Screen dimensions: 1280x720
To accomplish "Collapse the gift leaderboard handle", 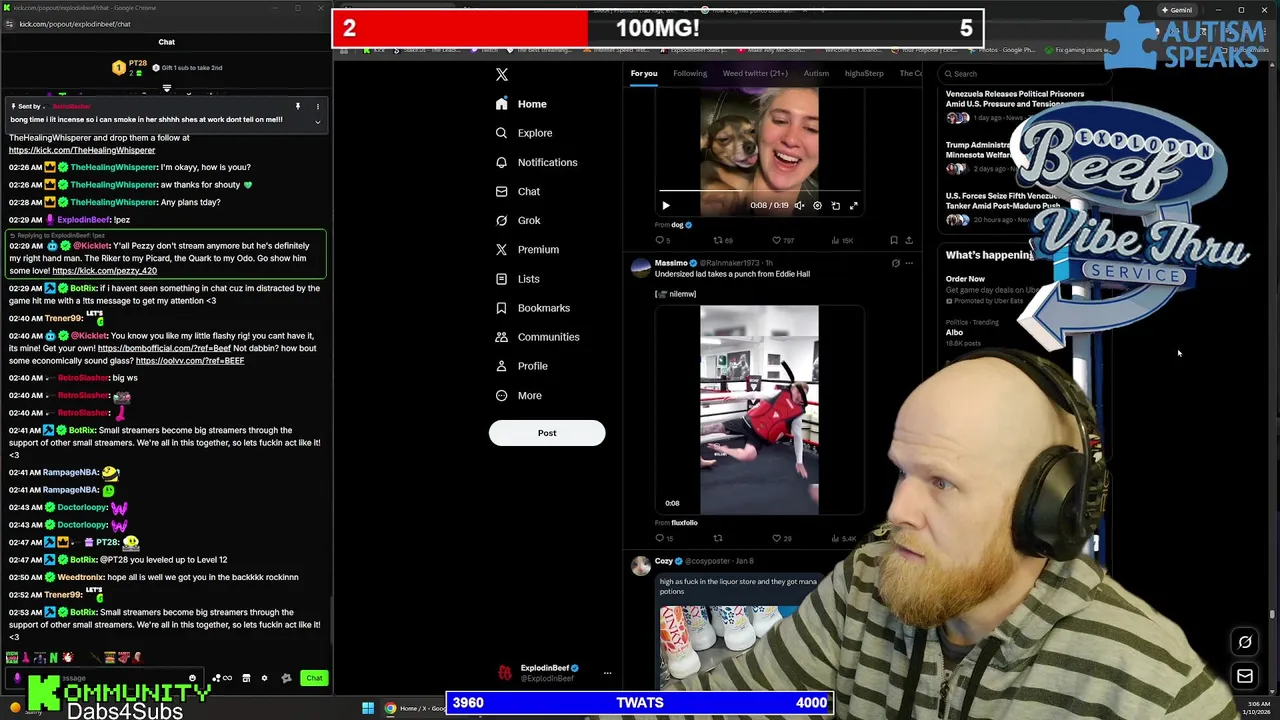I will pos(166,89).
